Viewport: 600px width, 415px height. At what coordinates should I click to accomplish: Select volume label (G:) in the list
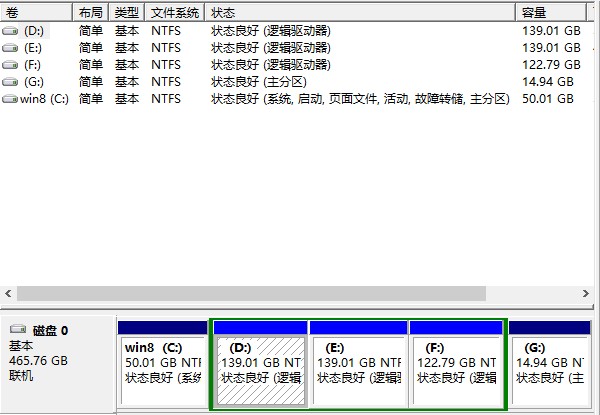[x=34, y=81]
